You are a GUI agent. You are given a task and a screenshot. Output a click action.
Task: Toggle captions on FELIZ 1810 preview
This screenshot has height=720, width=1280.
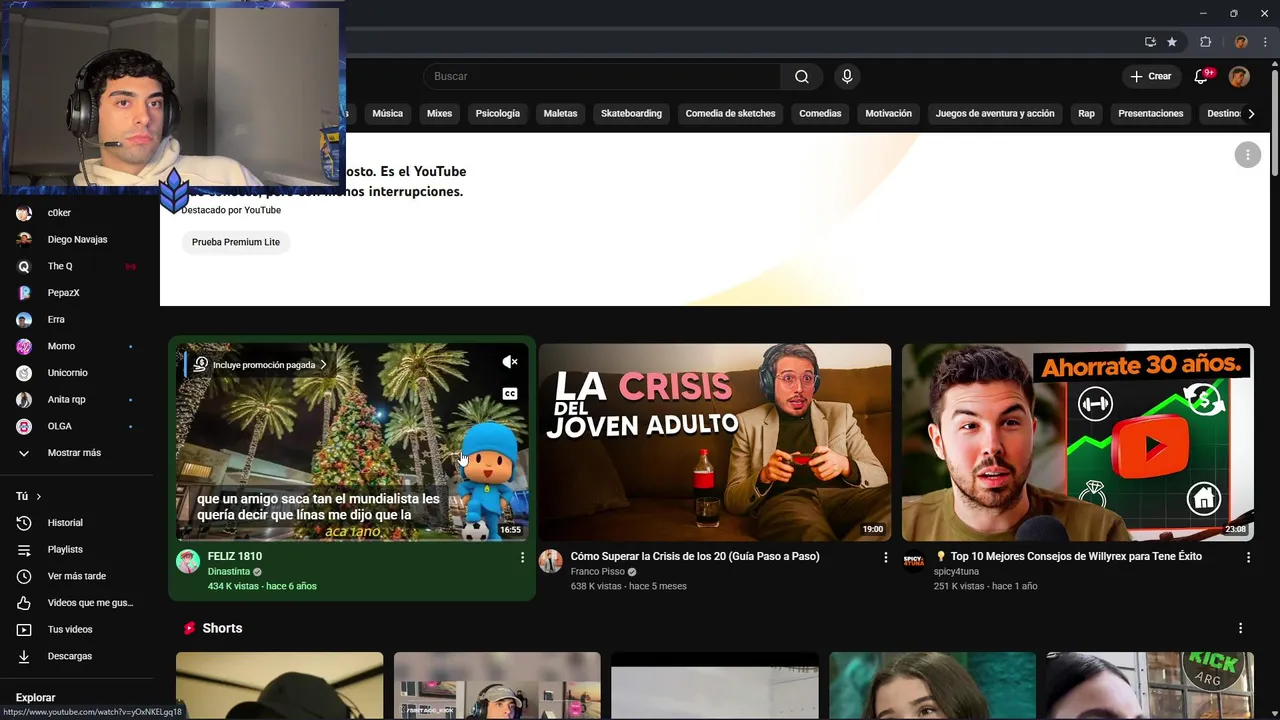(510, 394)
